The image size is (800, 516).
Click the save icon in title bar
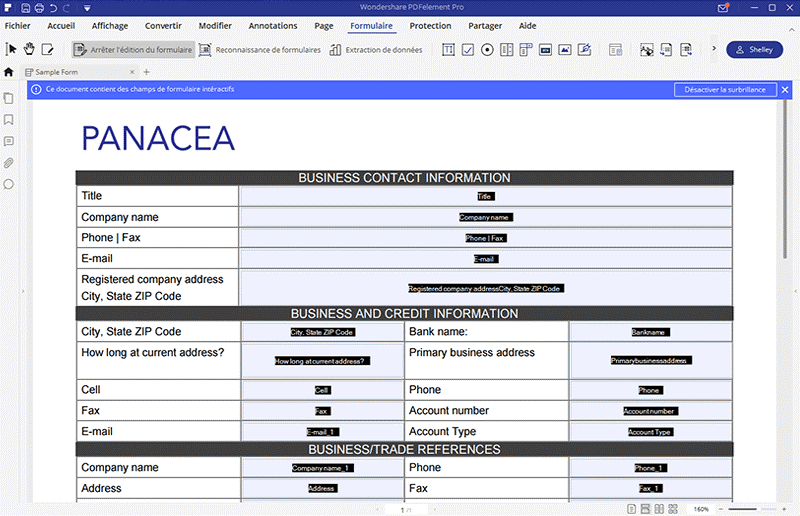tap(26, 8)
